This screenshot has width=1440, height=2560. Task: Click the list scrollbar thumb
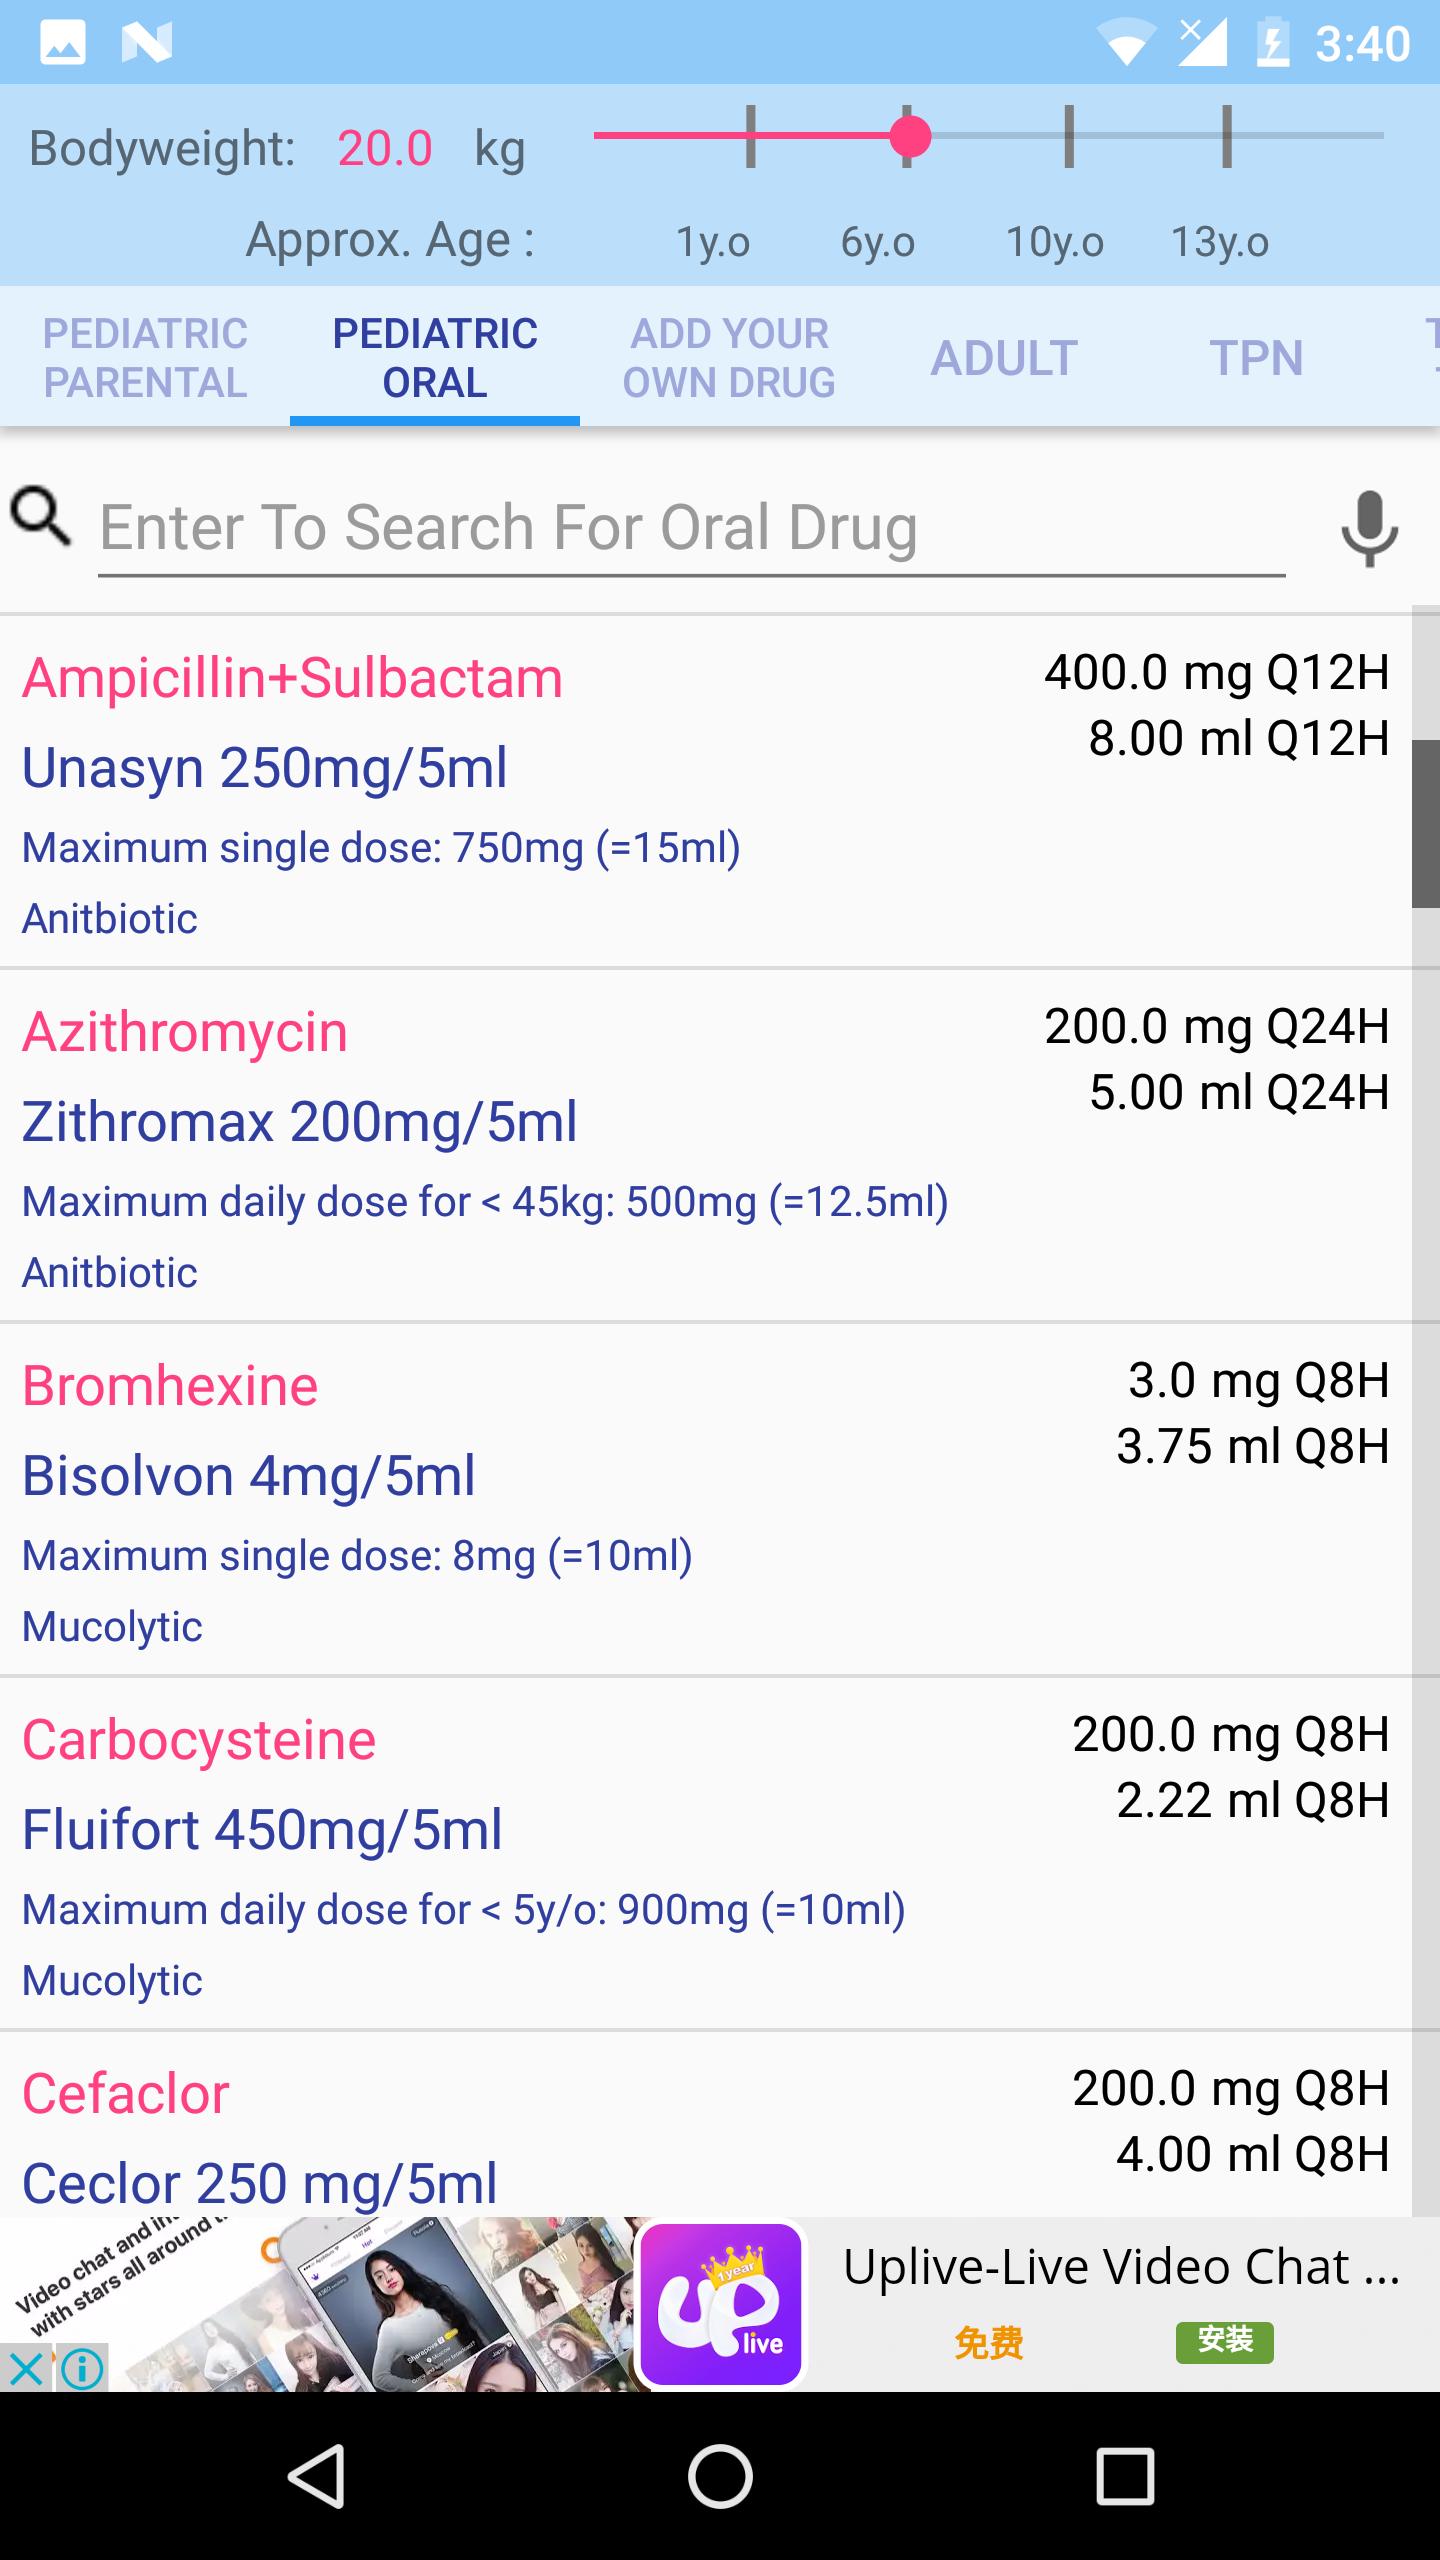coord(1426,824)
